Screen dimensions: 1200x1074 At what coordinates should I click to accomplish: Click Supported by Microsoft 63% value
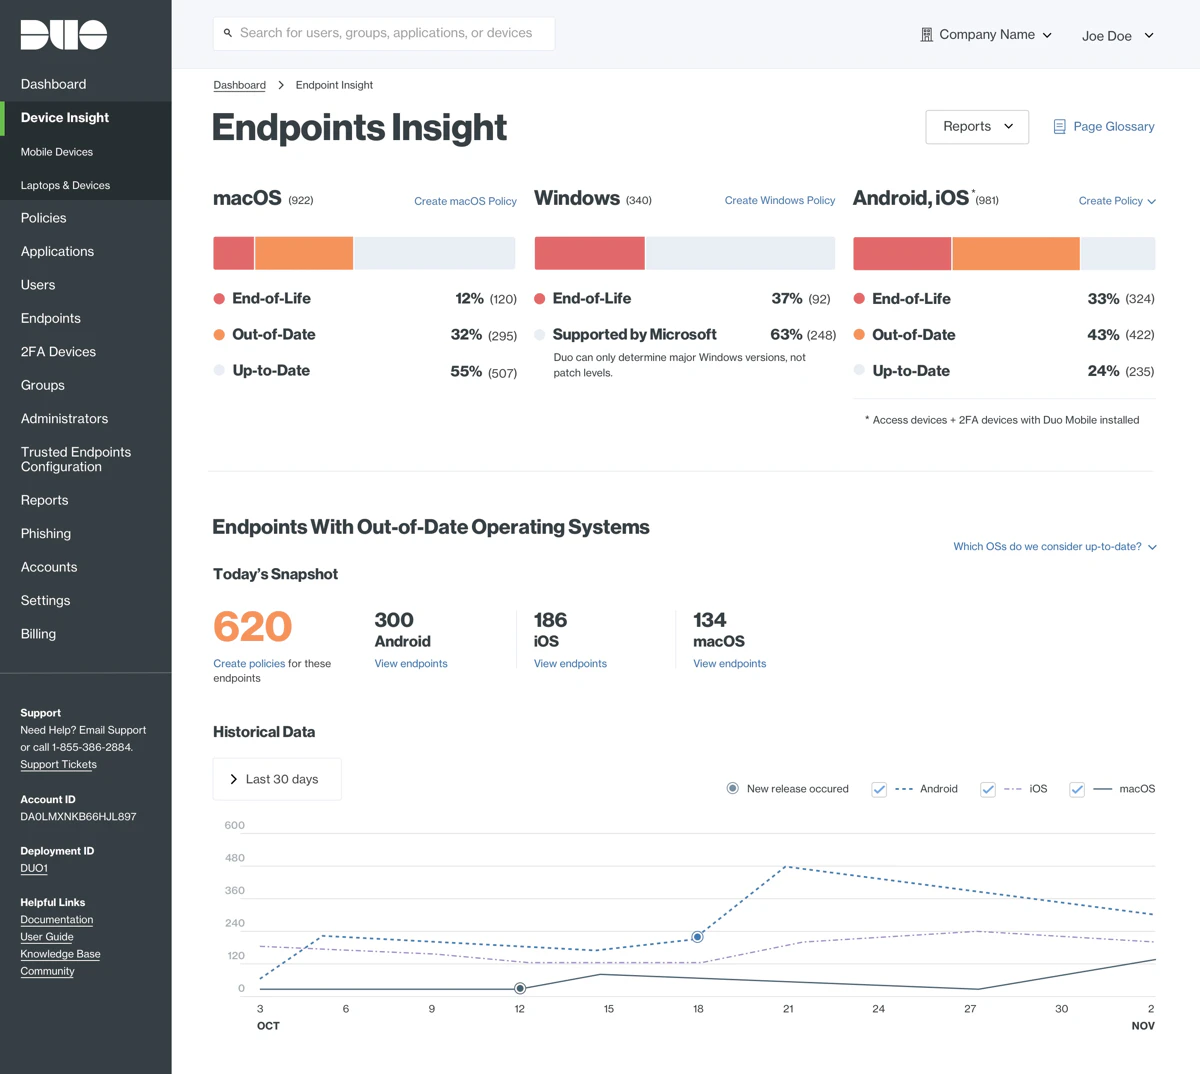pyautogui.click(x=786, y=335)
